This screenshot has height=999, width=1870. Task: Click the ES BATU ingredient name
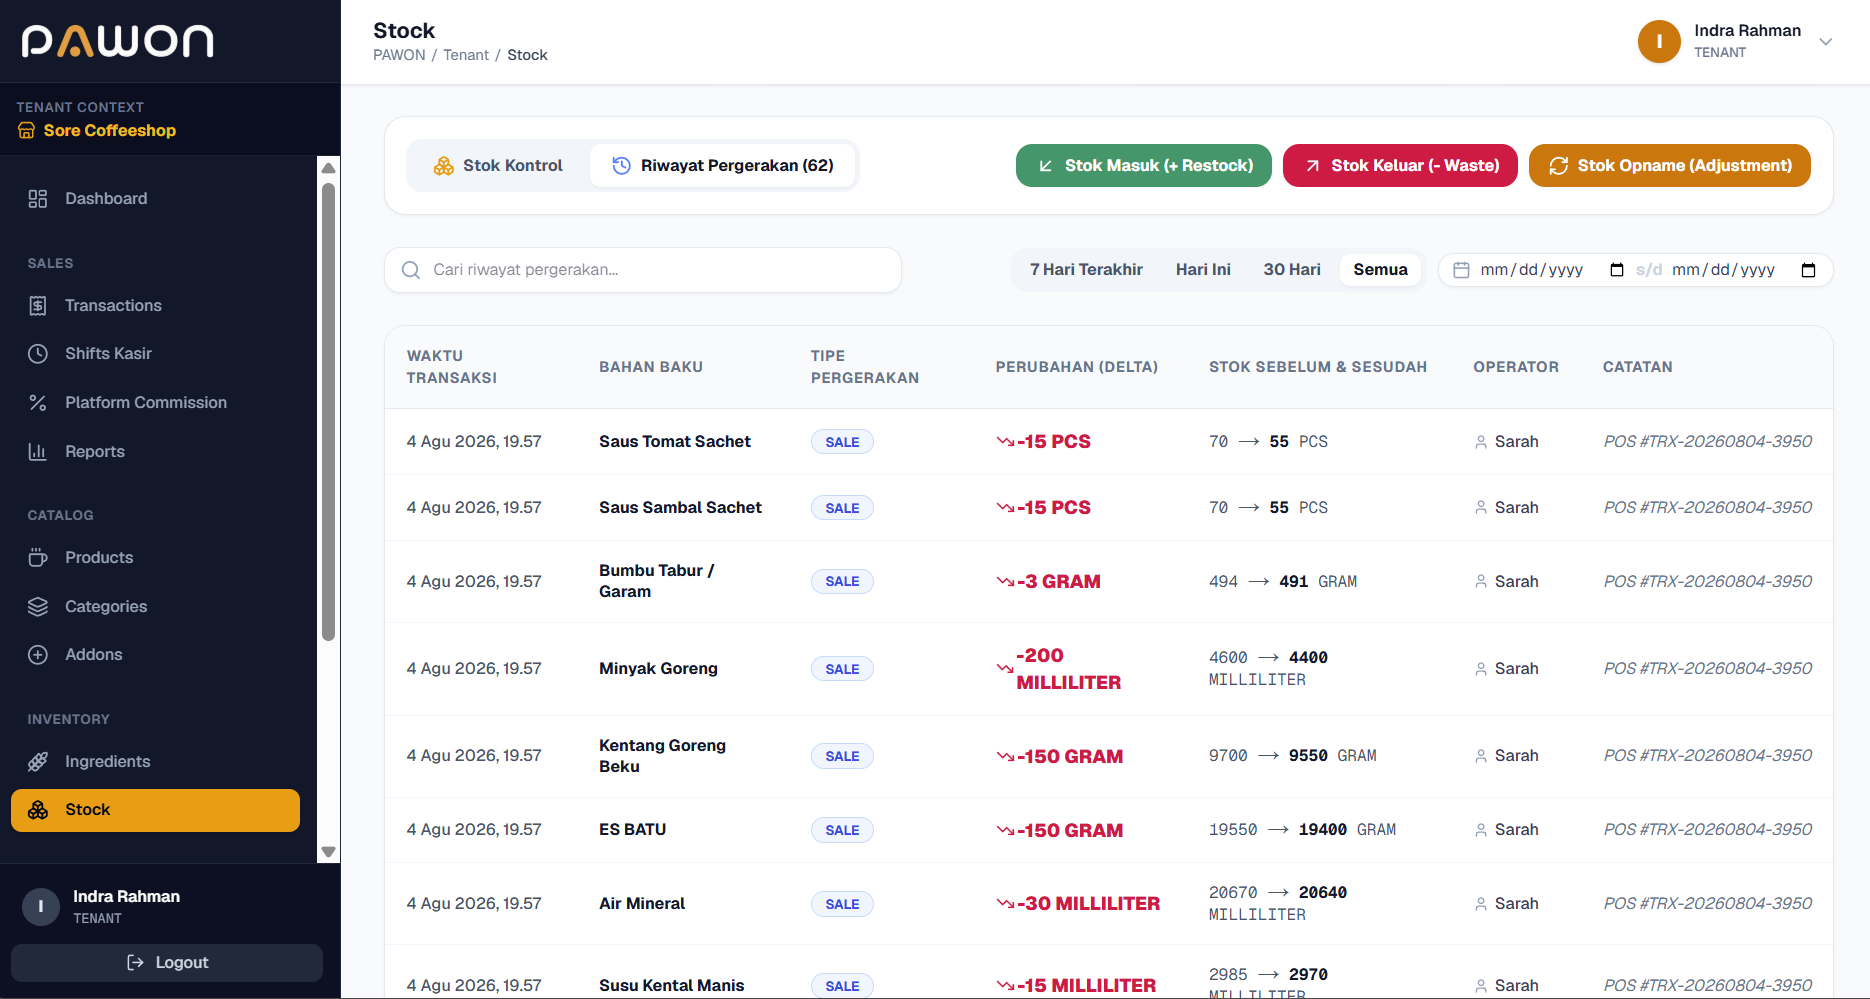[632, 830]
